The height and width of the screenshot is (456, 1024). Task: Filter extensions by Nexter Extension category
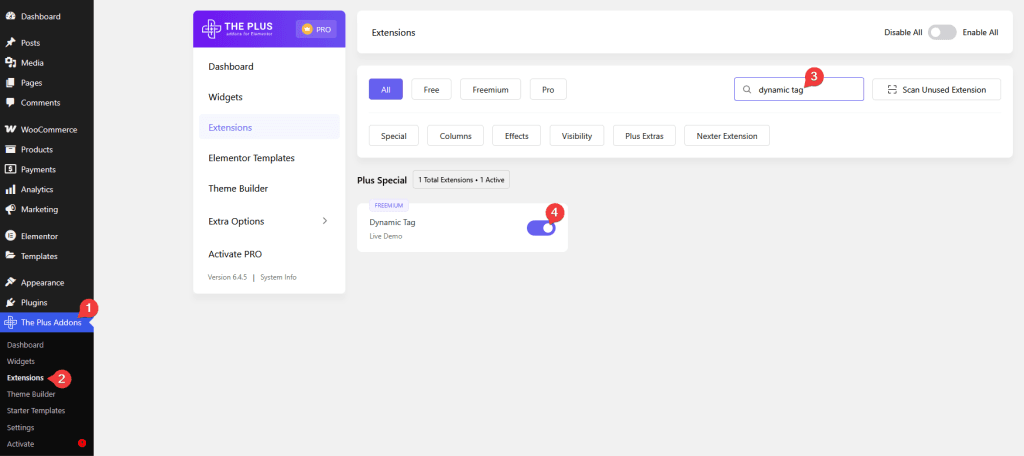click(727, 136)
